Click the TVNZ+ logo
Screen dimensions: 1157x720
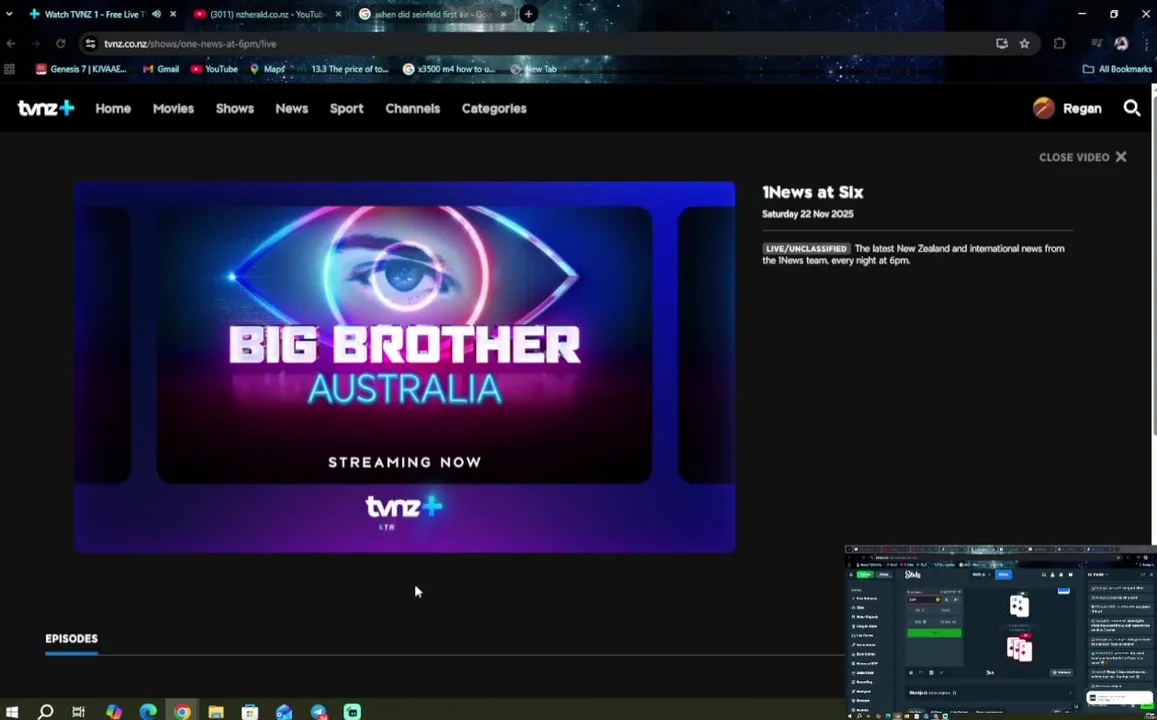tap(46, 108)
